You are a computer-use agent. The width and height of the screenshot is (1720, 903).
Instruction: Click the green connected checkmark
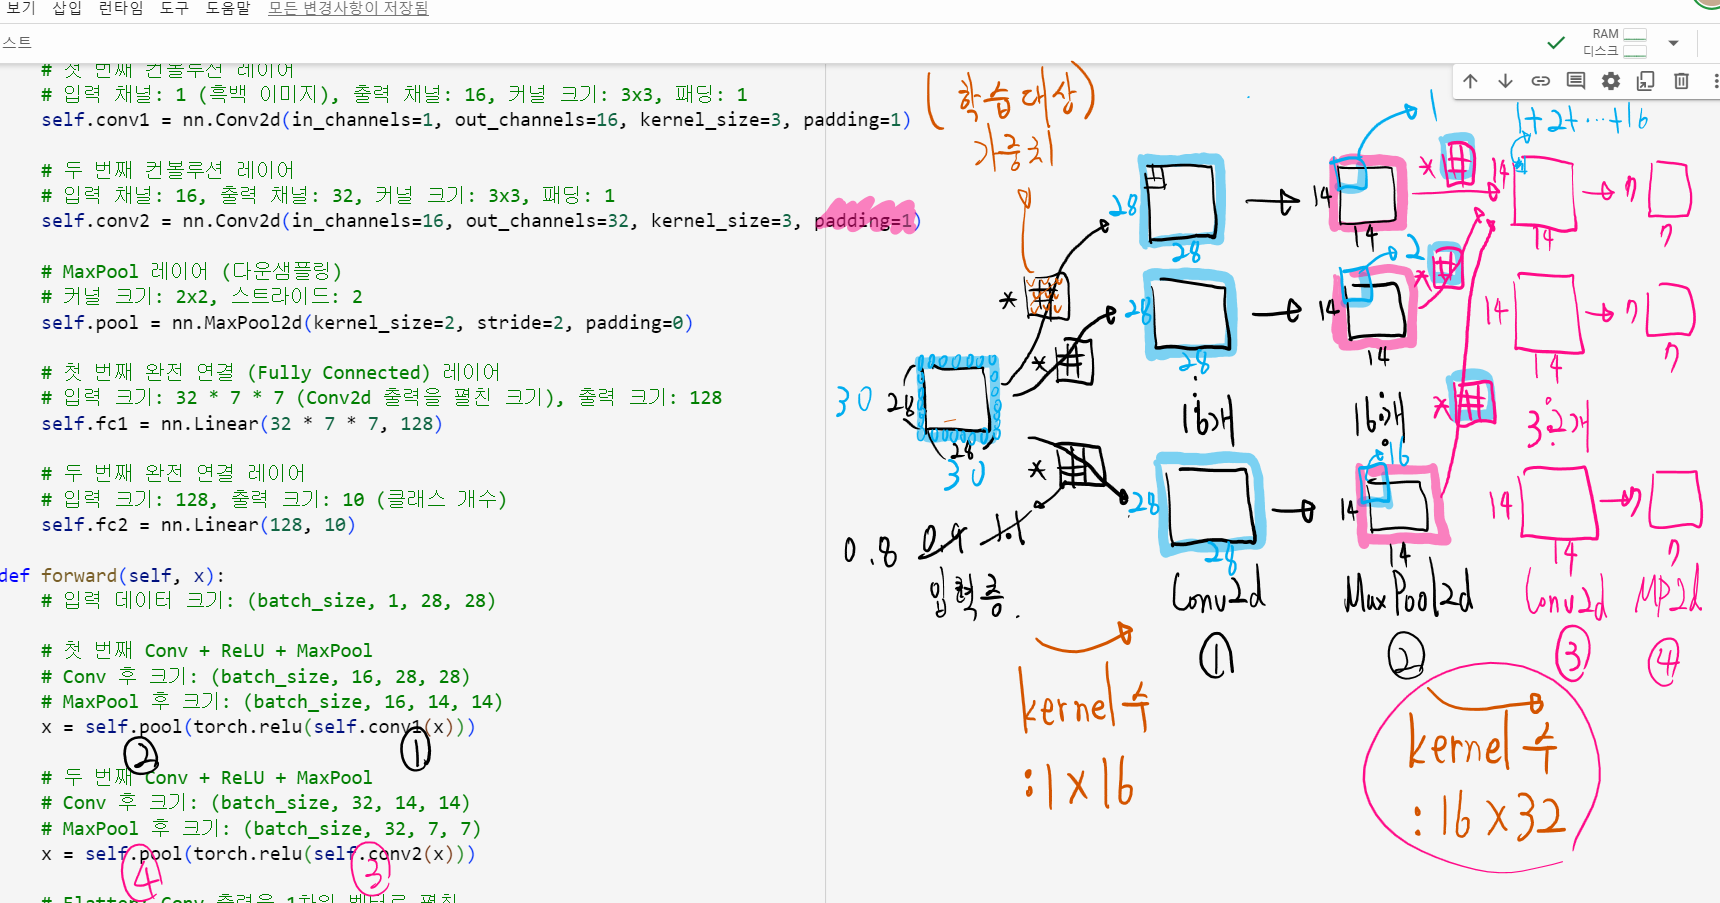point(1556,43)
